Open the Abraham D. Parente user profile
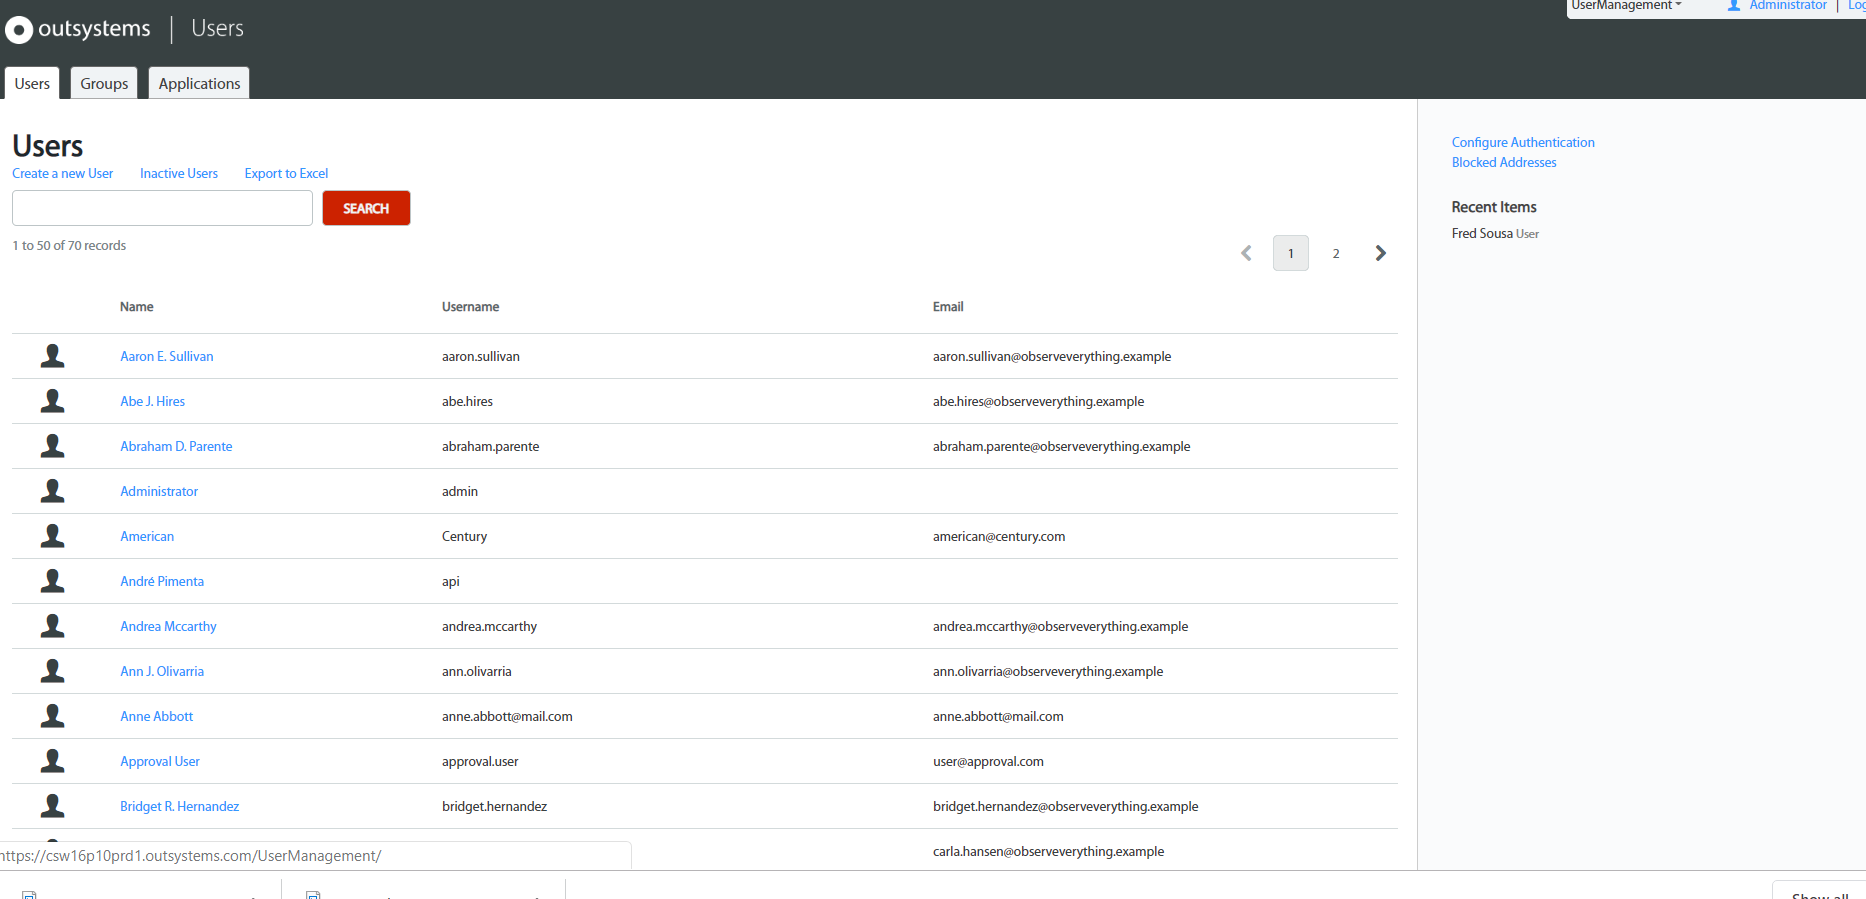The width and height of the screenshot is (1866, 899). (x=176, y=446)
